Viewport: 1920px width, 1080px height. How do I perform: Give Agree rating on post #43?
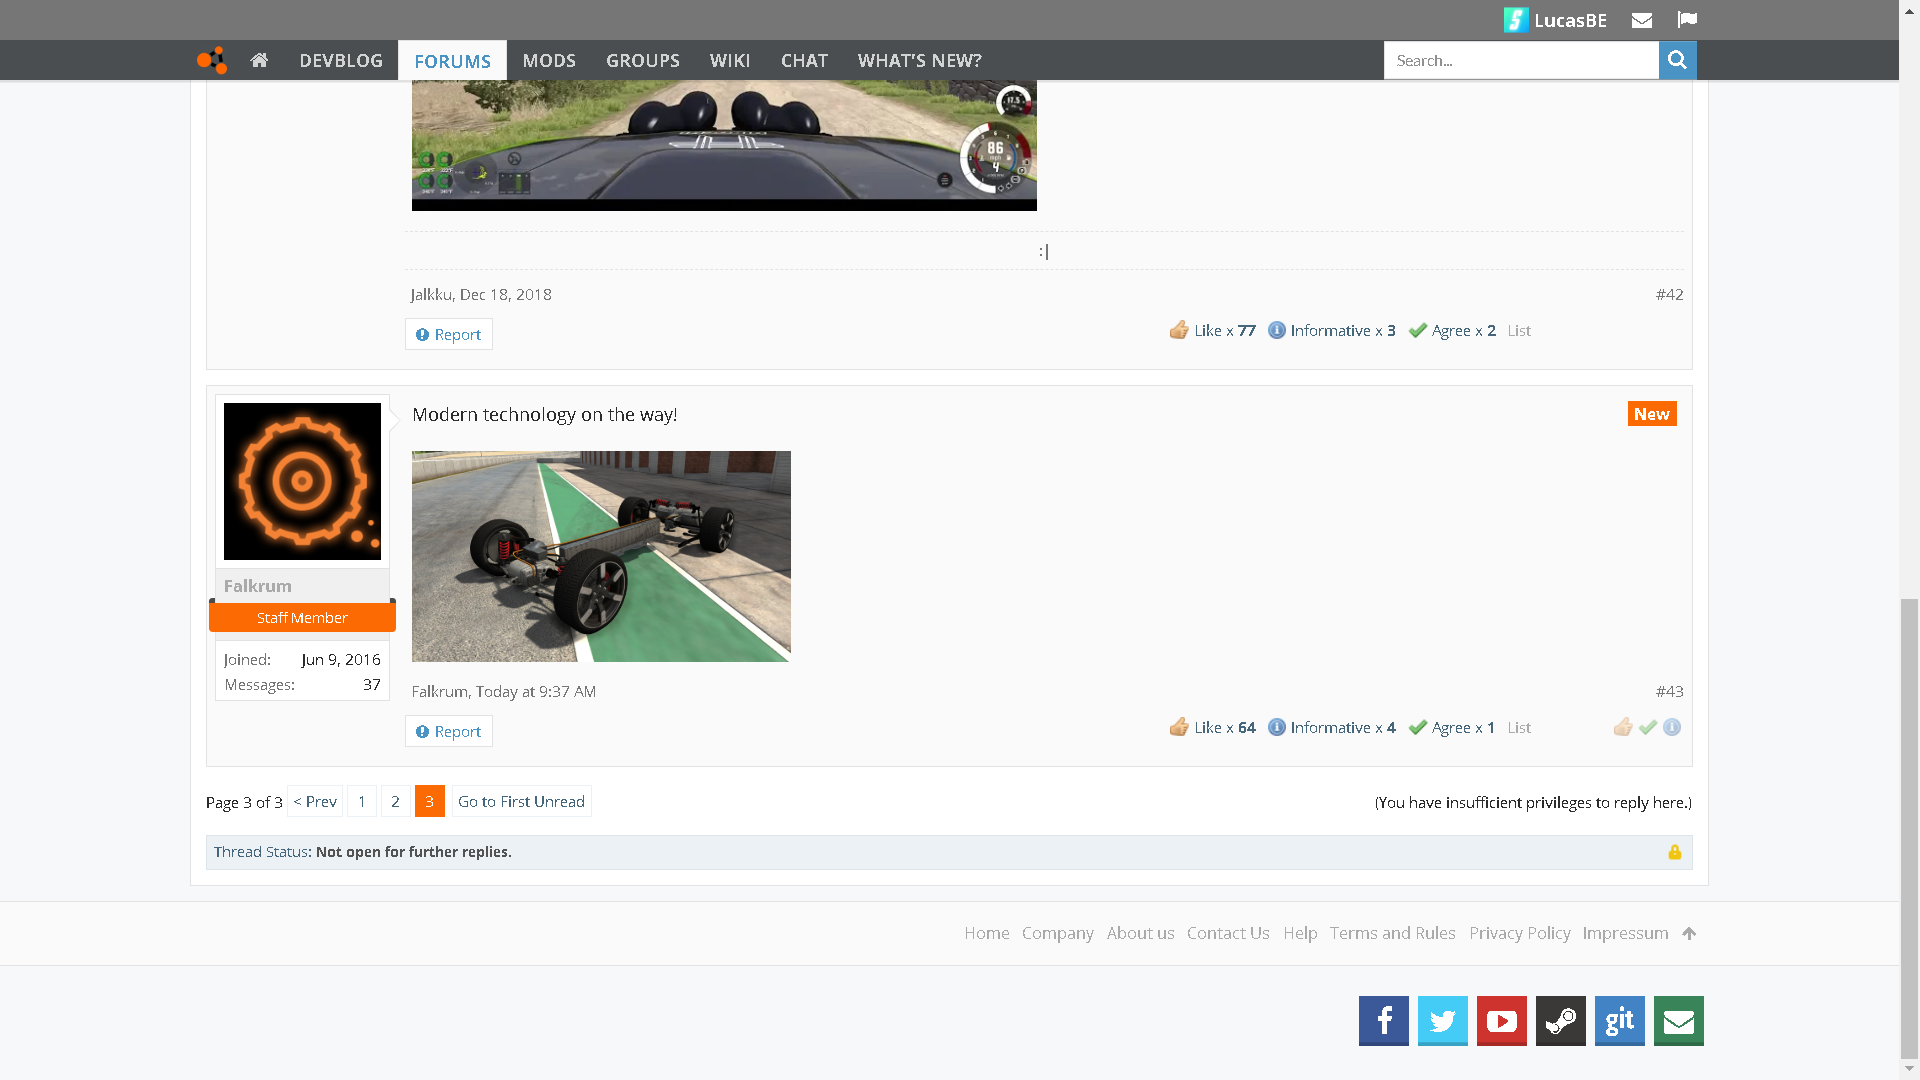(1648, 727)
